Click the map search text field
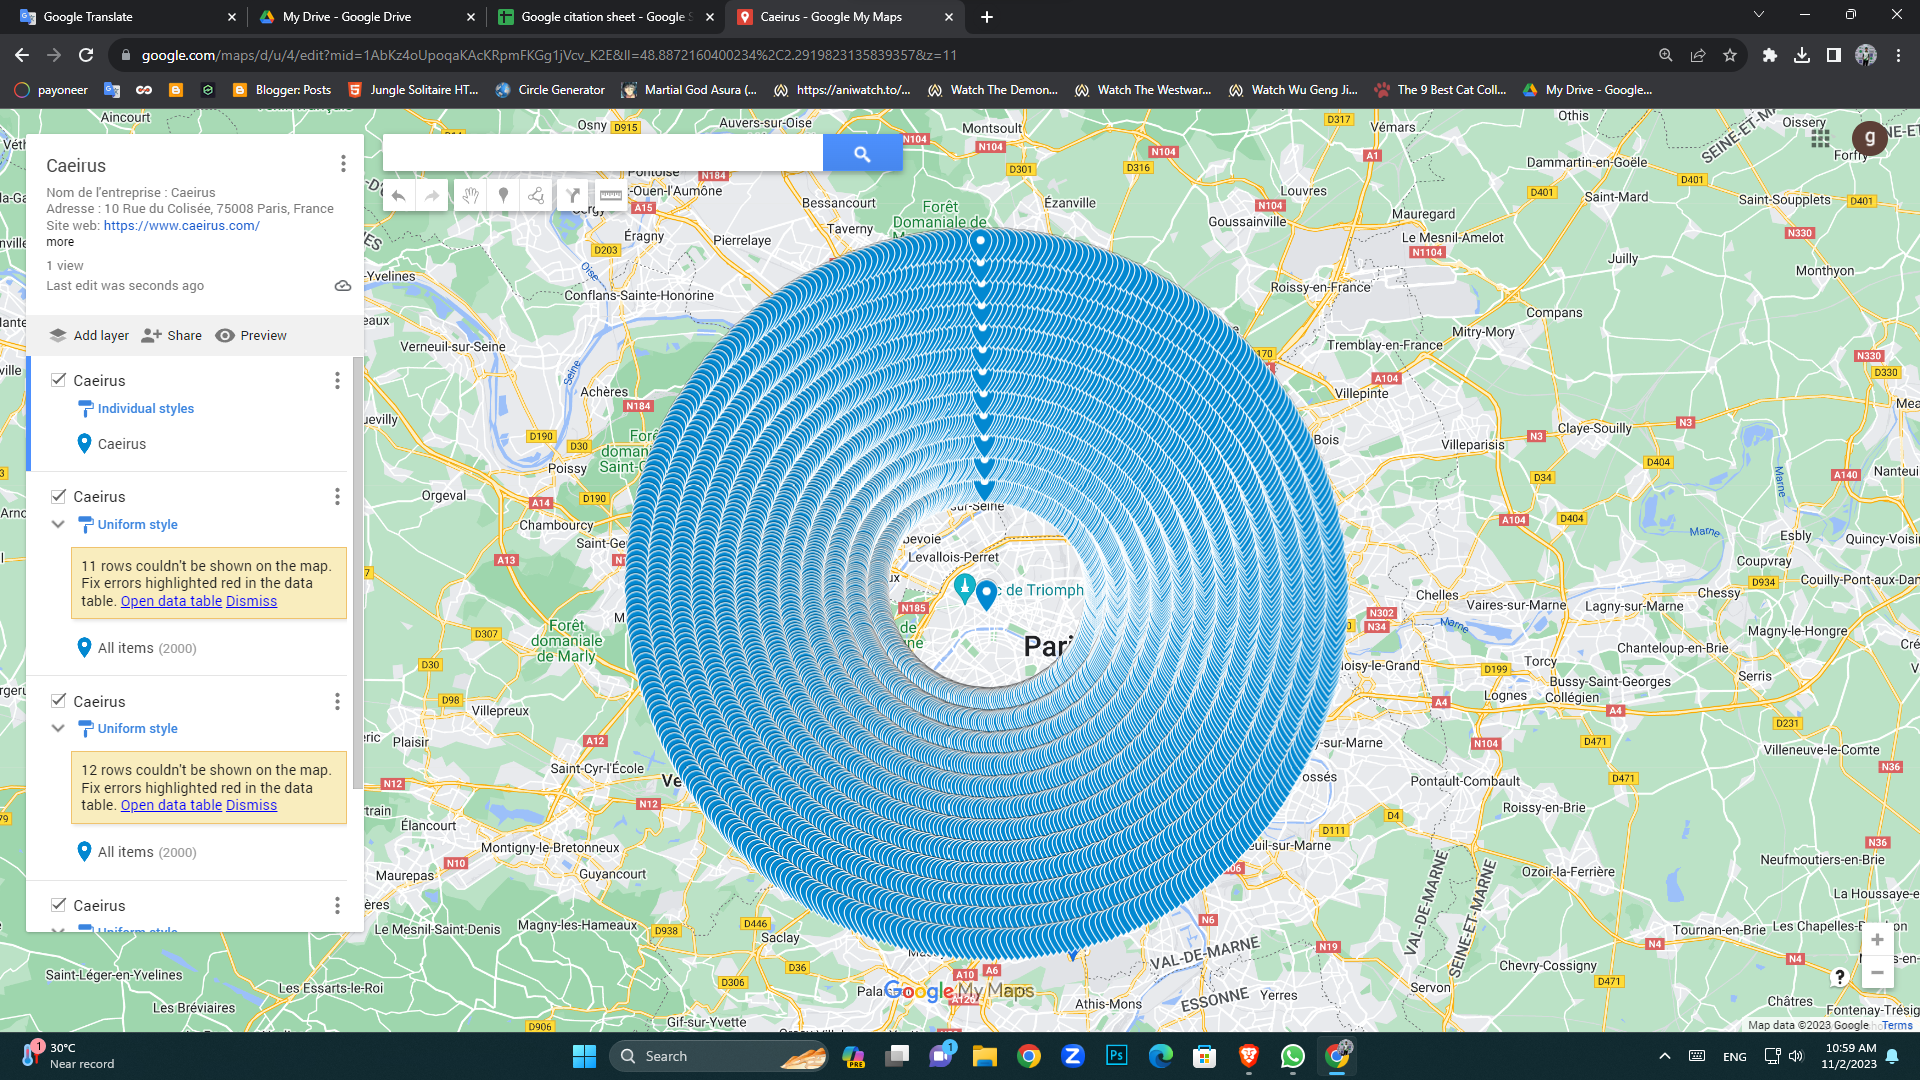The image size is (1920, 1080). [602, 153]
